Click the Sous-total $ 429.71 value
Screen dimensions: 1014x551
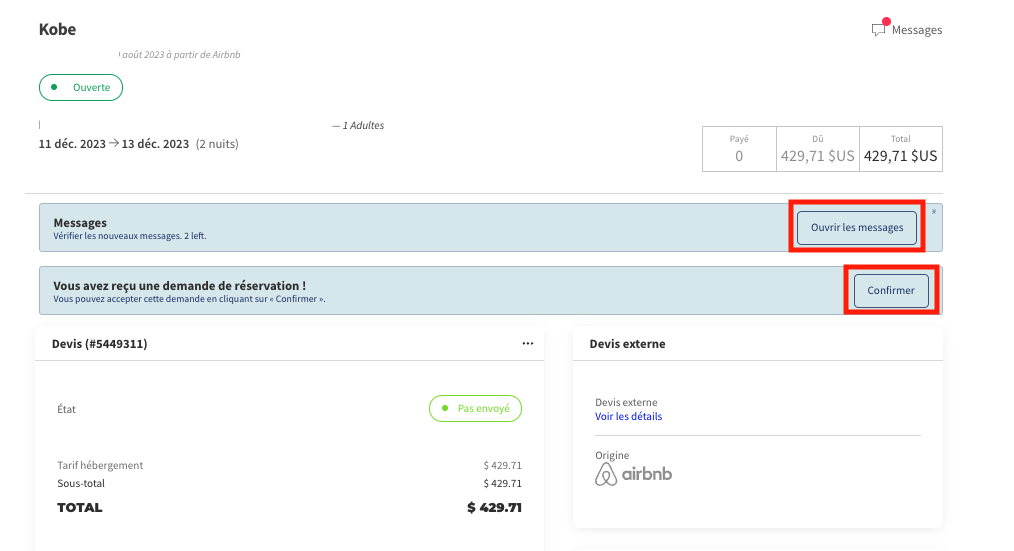[502, 483]
